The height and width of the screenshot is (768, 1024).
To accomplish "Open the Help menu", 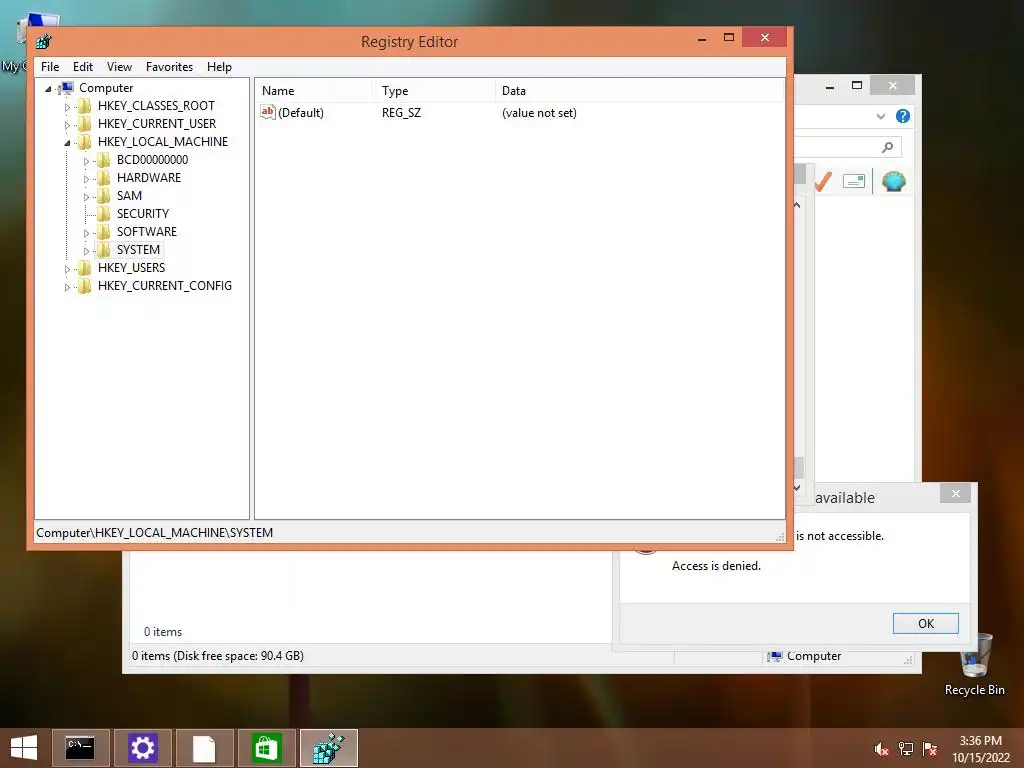I will tap(219, 67).
